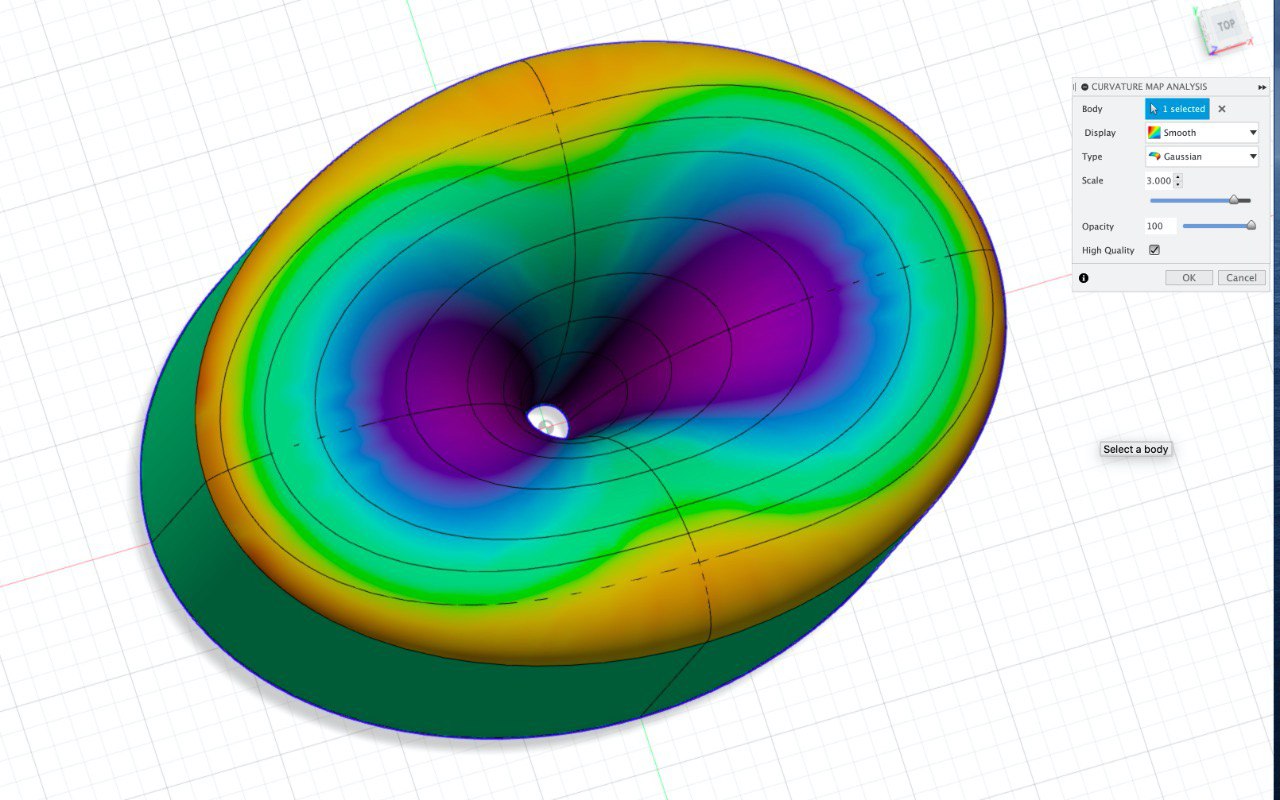1280x800 pixels.
Task: Click the info icon in the dialog
Action: [x=1084, y=278]
